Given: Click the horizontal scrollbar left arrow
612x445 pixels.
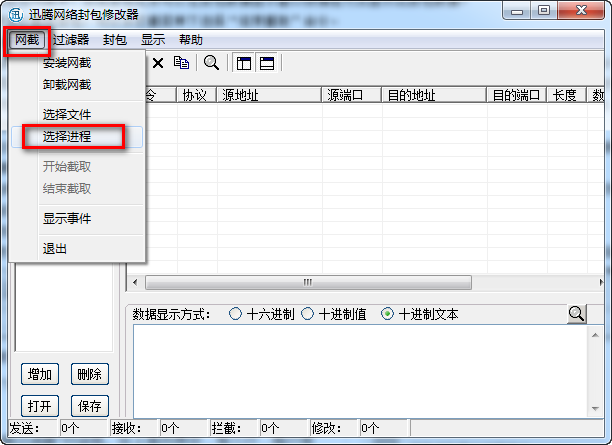Looking at the screenshot, I should pos(135,282).
